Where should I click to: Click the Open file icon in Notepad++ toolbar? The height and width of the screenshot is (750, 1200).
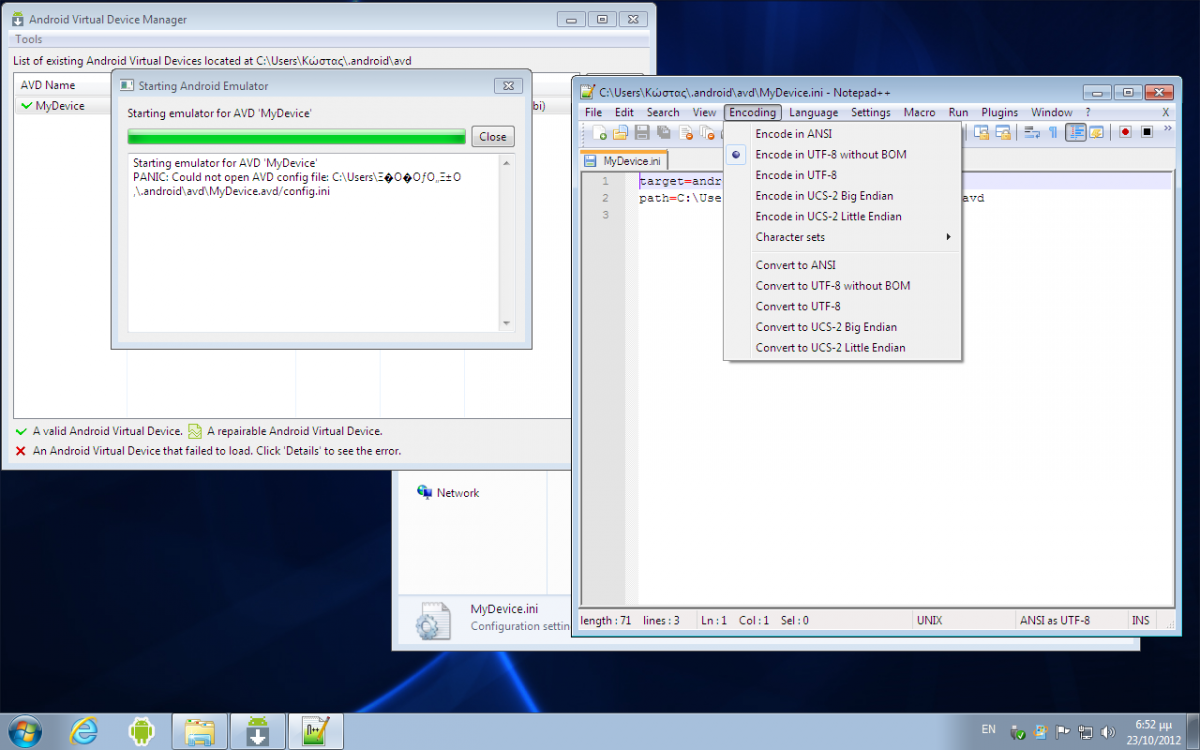pos(620,132)
